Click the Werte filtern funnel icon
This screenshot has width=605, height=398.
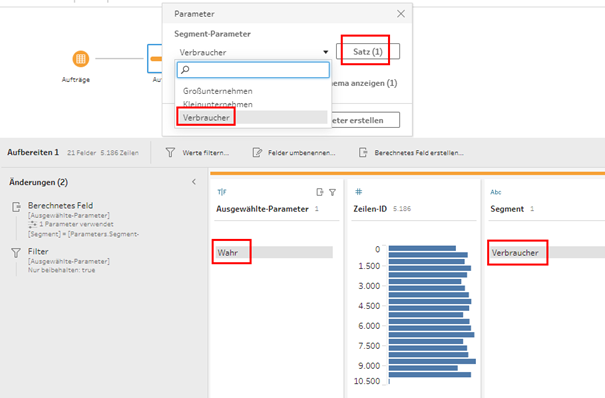pyautogui.click(x=170, y=153)
